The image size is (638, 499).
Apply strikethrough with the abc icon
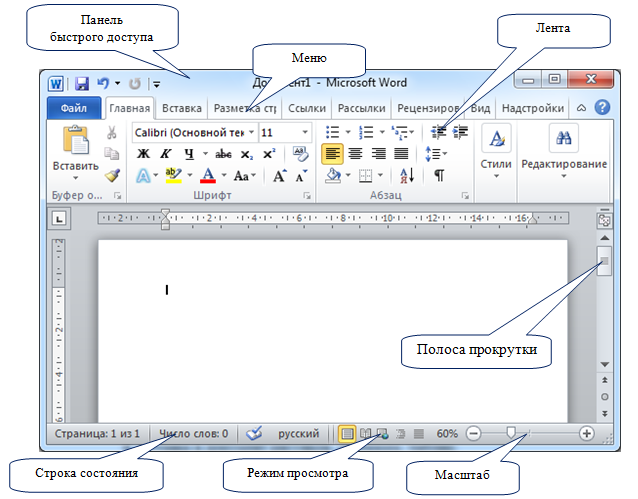(x=223, y=154)
